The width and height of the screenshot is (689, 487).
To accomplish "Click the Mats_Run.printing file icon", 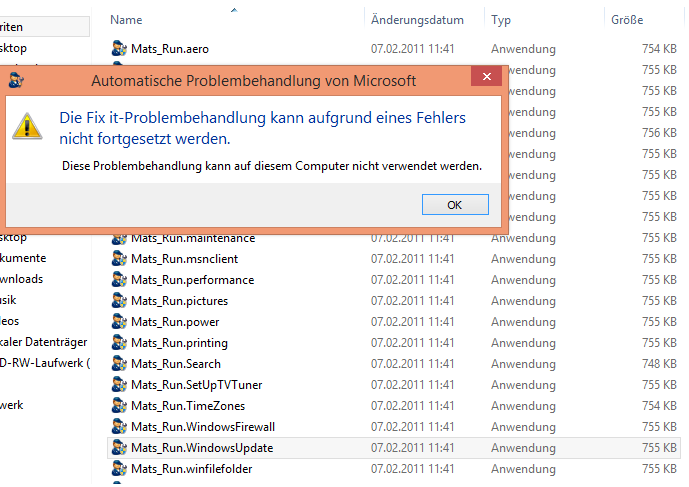I will (119, 342).
